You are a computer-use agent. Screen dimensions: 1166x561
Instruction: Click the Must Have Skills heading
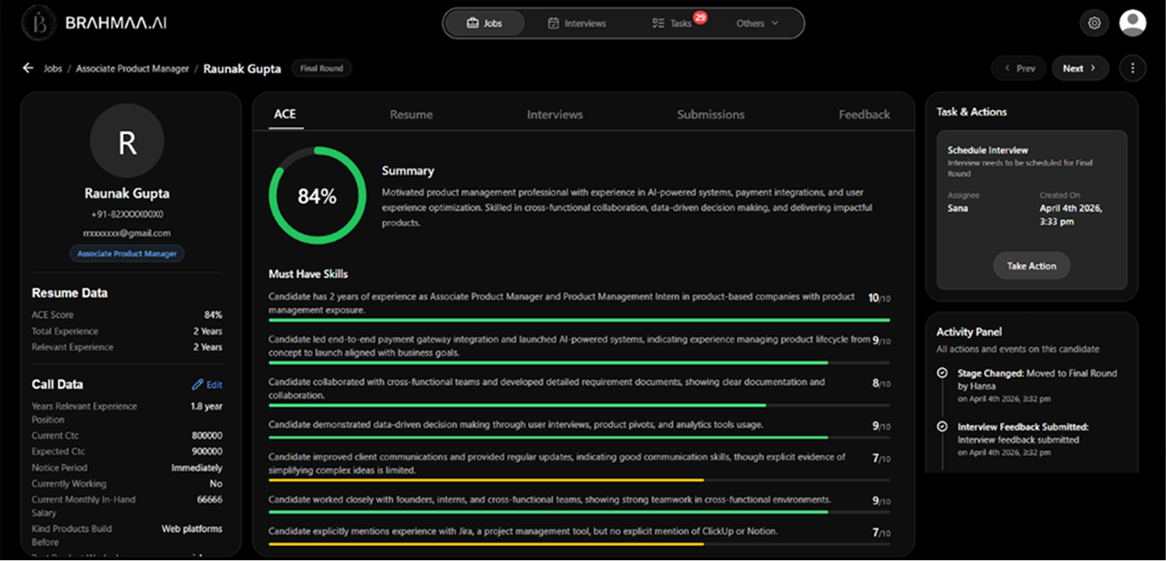308,274
